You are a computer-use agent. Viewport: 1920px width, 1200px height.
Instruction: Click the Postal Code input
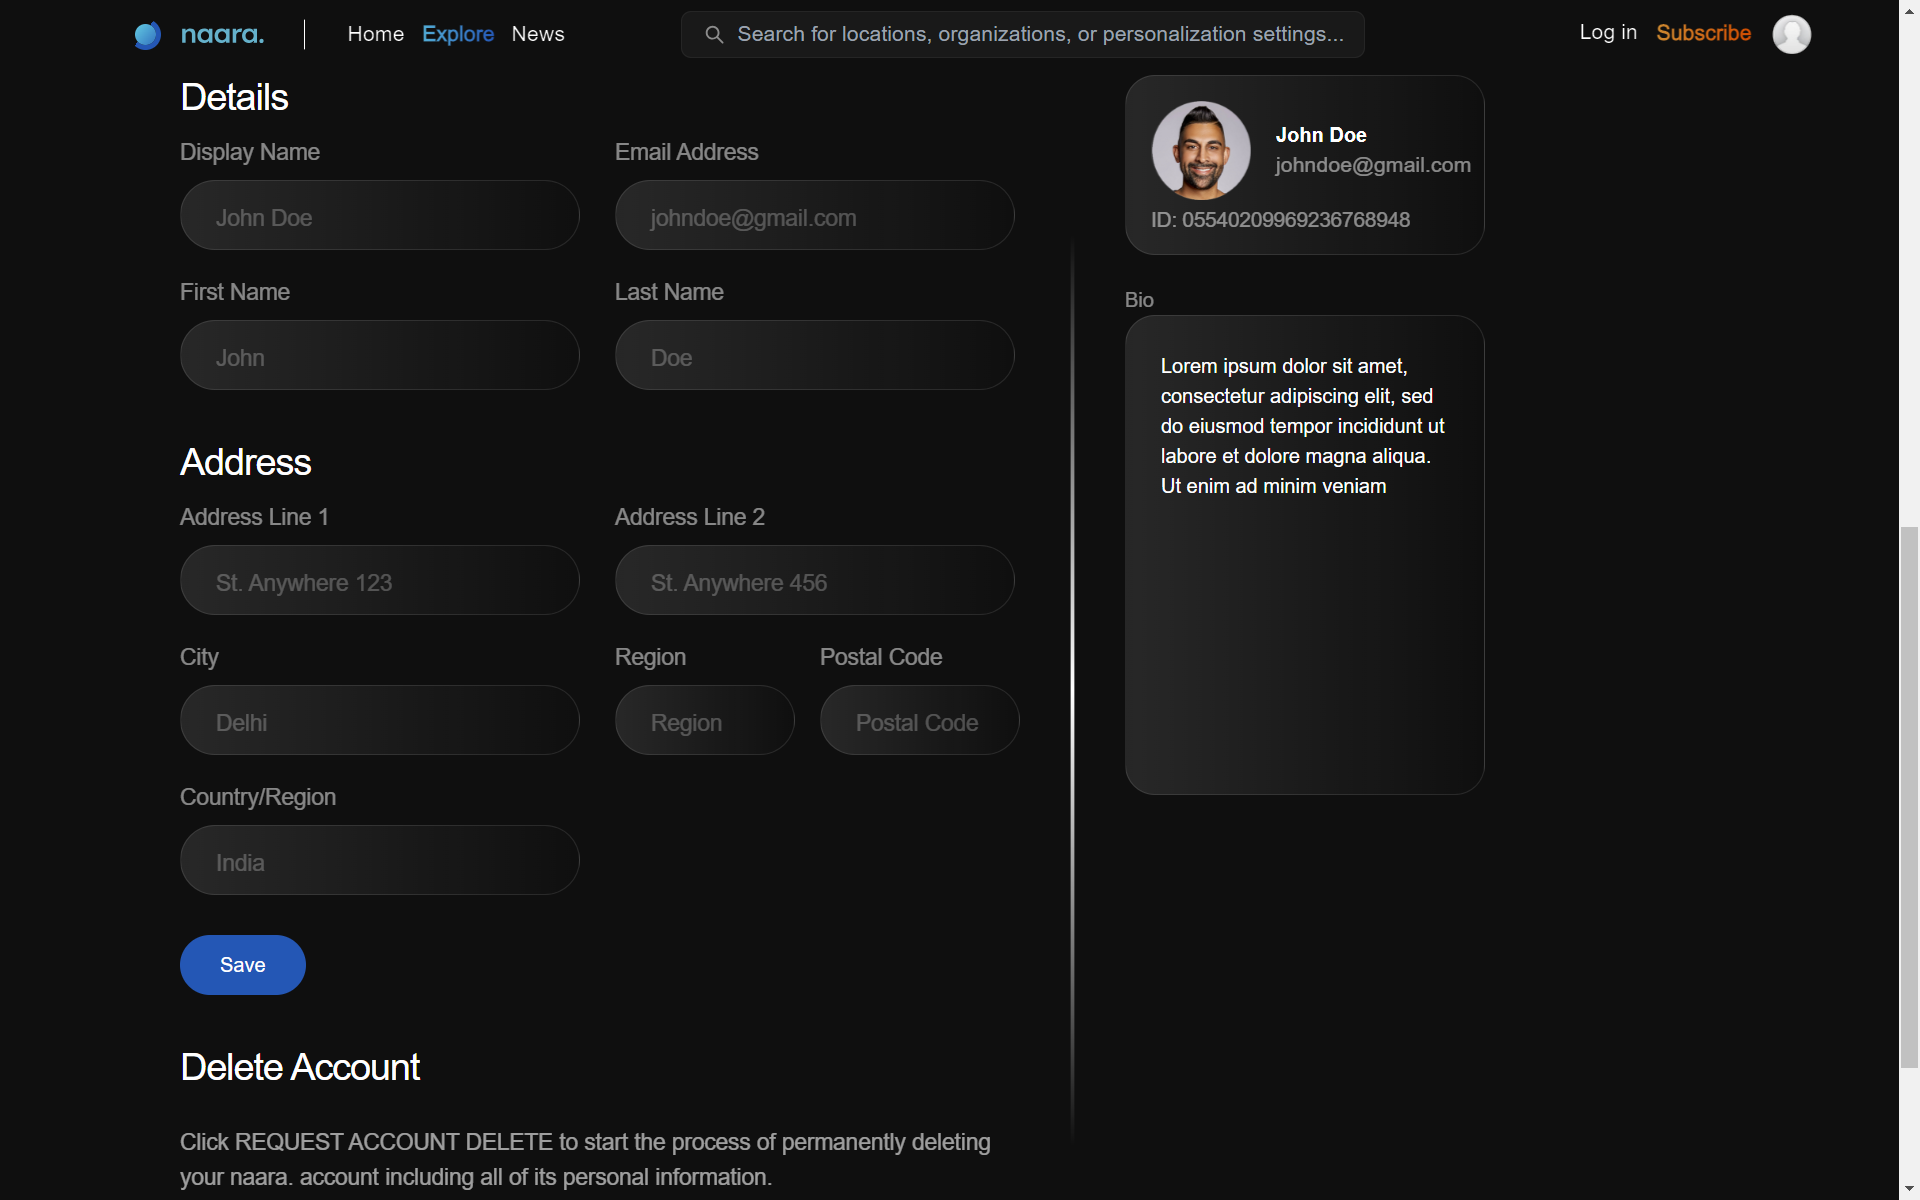919,721
